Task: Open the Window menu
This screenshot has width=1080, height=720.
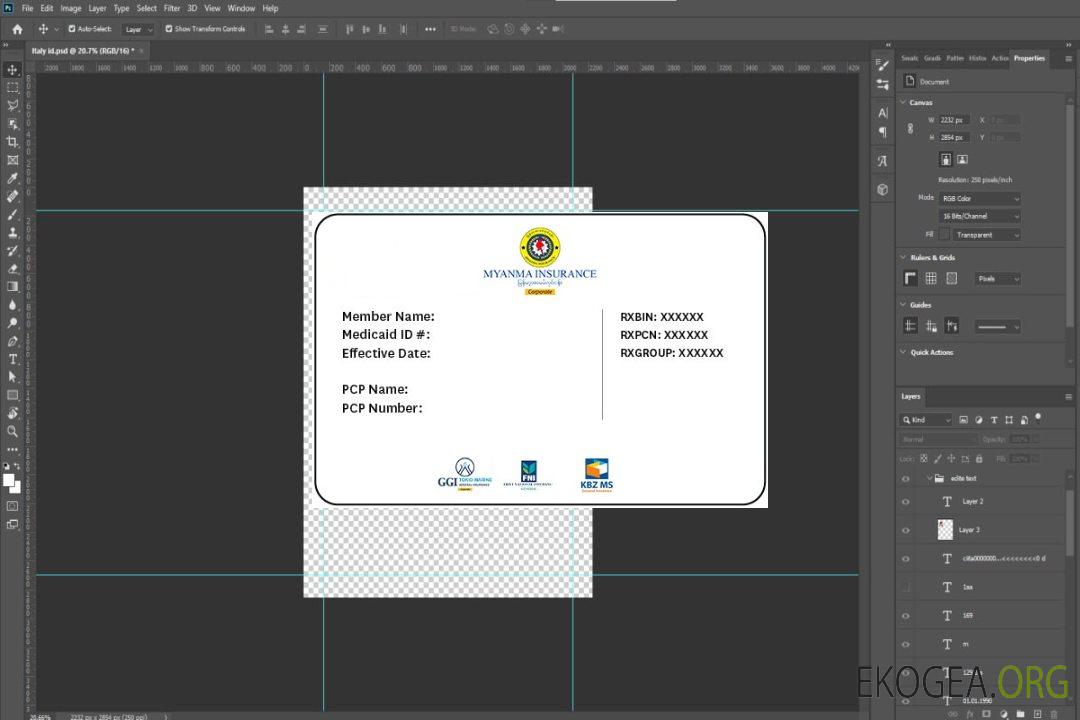Action: tap(241, 8)
